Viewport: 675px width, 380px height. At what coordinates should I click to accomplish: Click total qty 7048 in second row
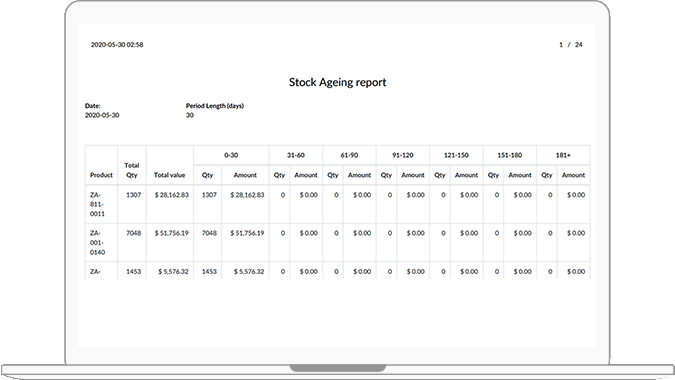coord(133,233)
